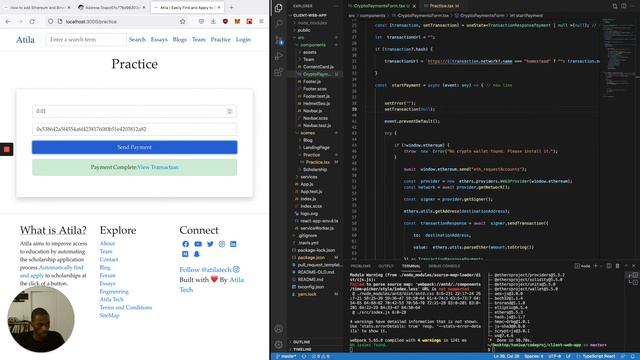The image size is (640, 360).
Task: Open the uBlock shield extension icon
Action: point(225,21)
